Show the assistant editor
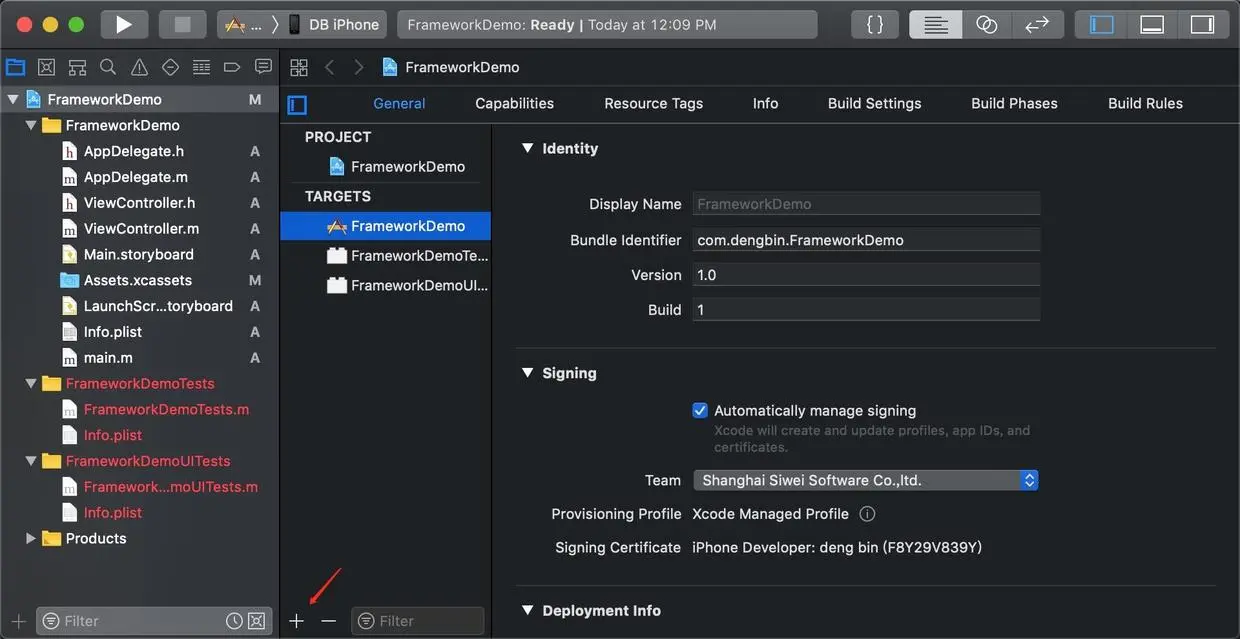This screenshot has width=1240, height=639. point(987,25)
